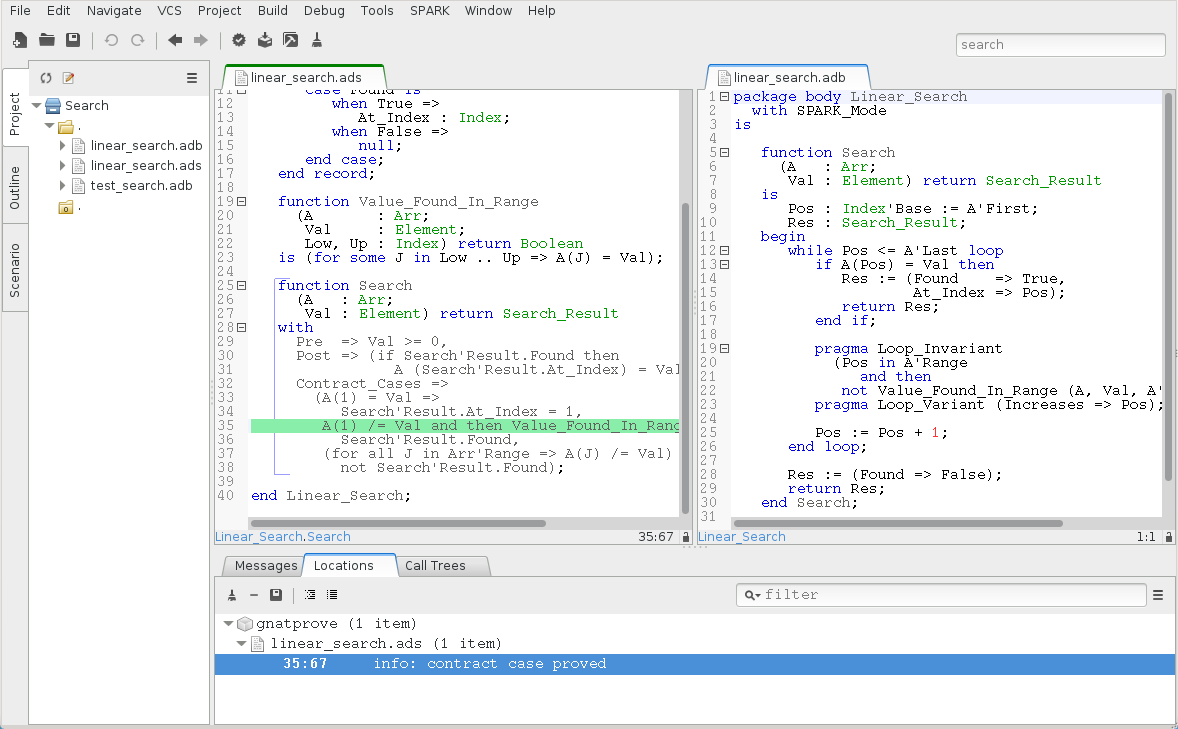Open the File menu
1178x729 pixels.
20,11
